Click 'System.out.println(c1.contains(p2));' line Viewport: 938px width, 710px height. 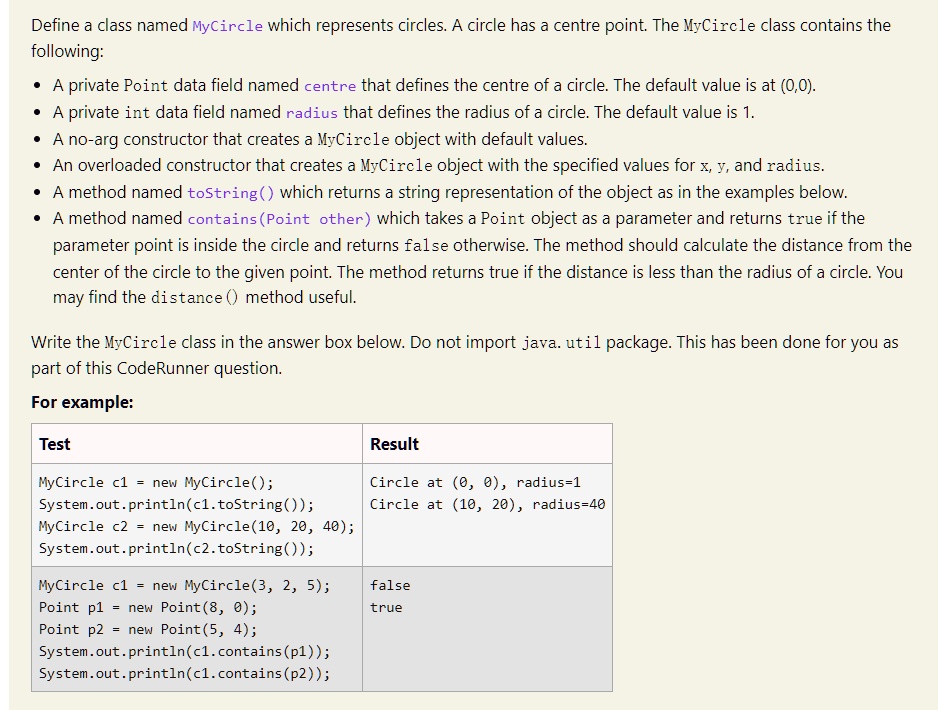184,674
